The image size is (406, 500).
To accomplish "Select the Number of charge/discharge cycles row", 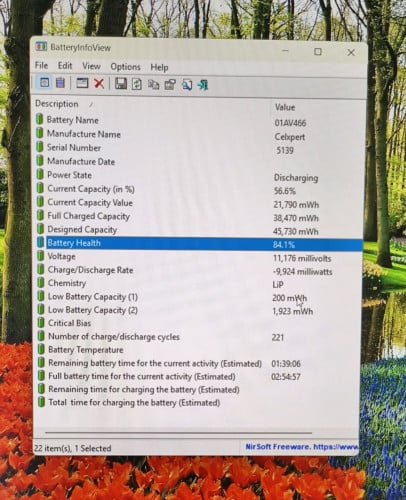I will tap(199, 337).
